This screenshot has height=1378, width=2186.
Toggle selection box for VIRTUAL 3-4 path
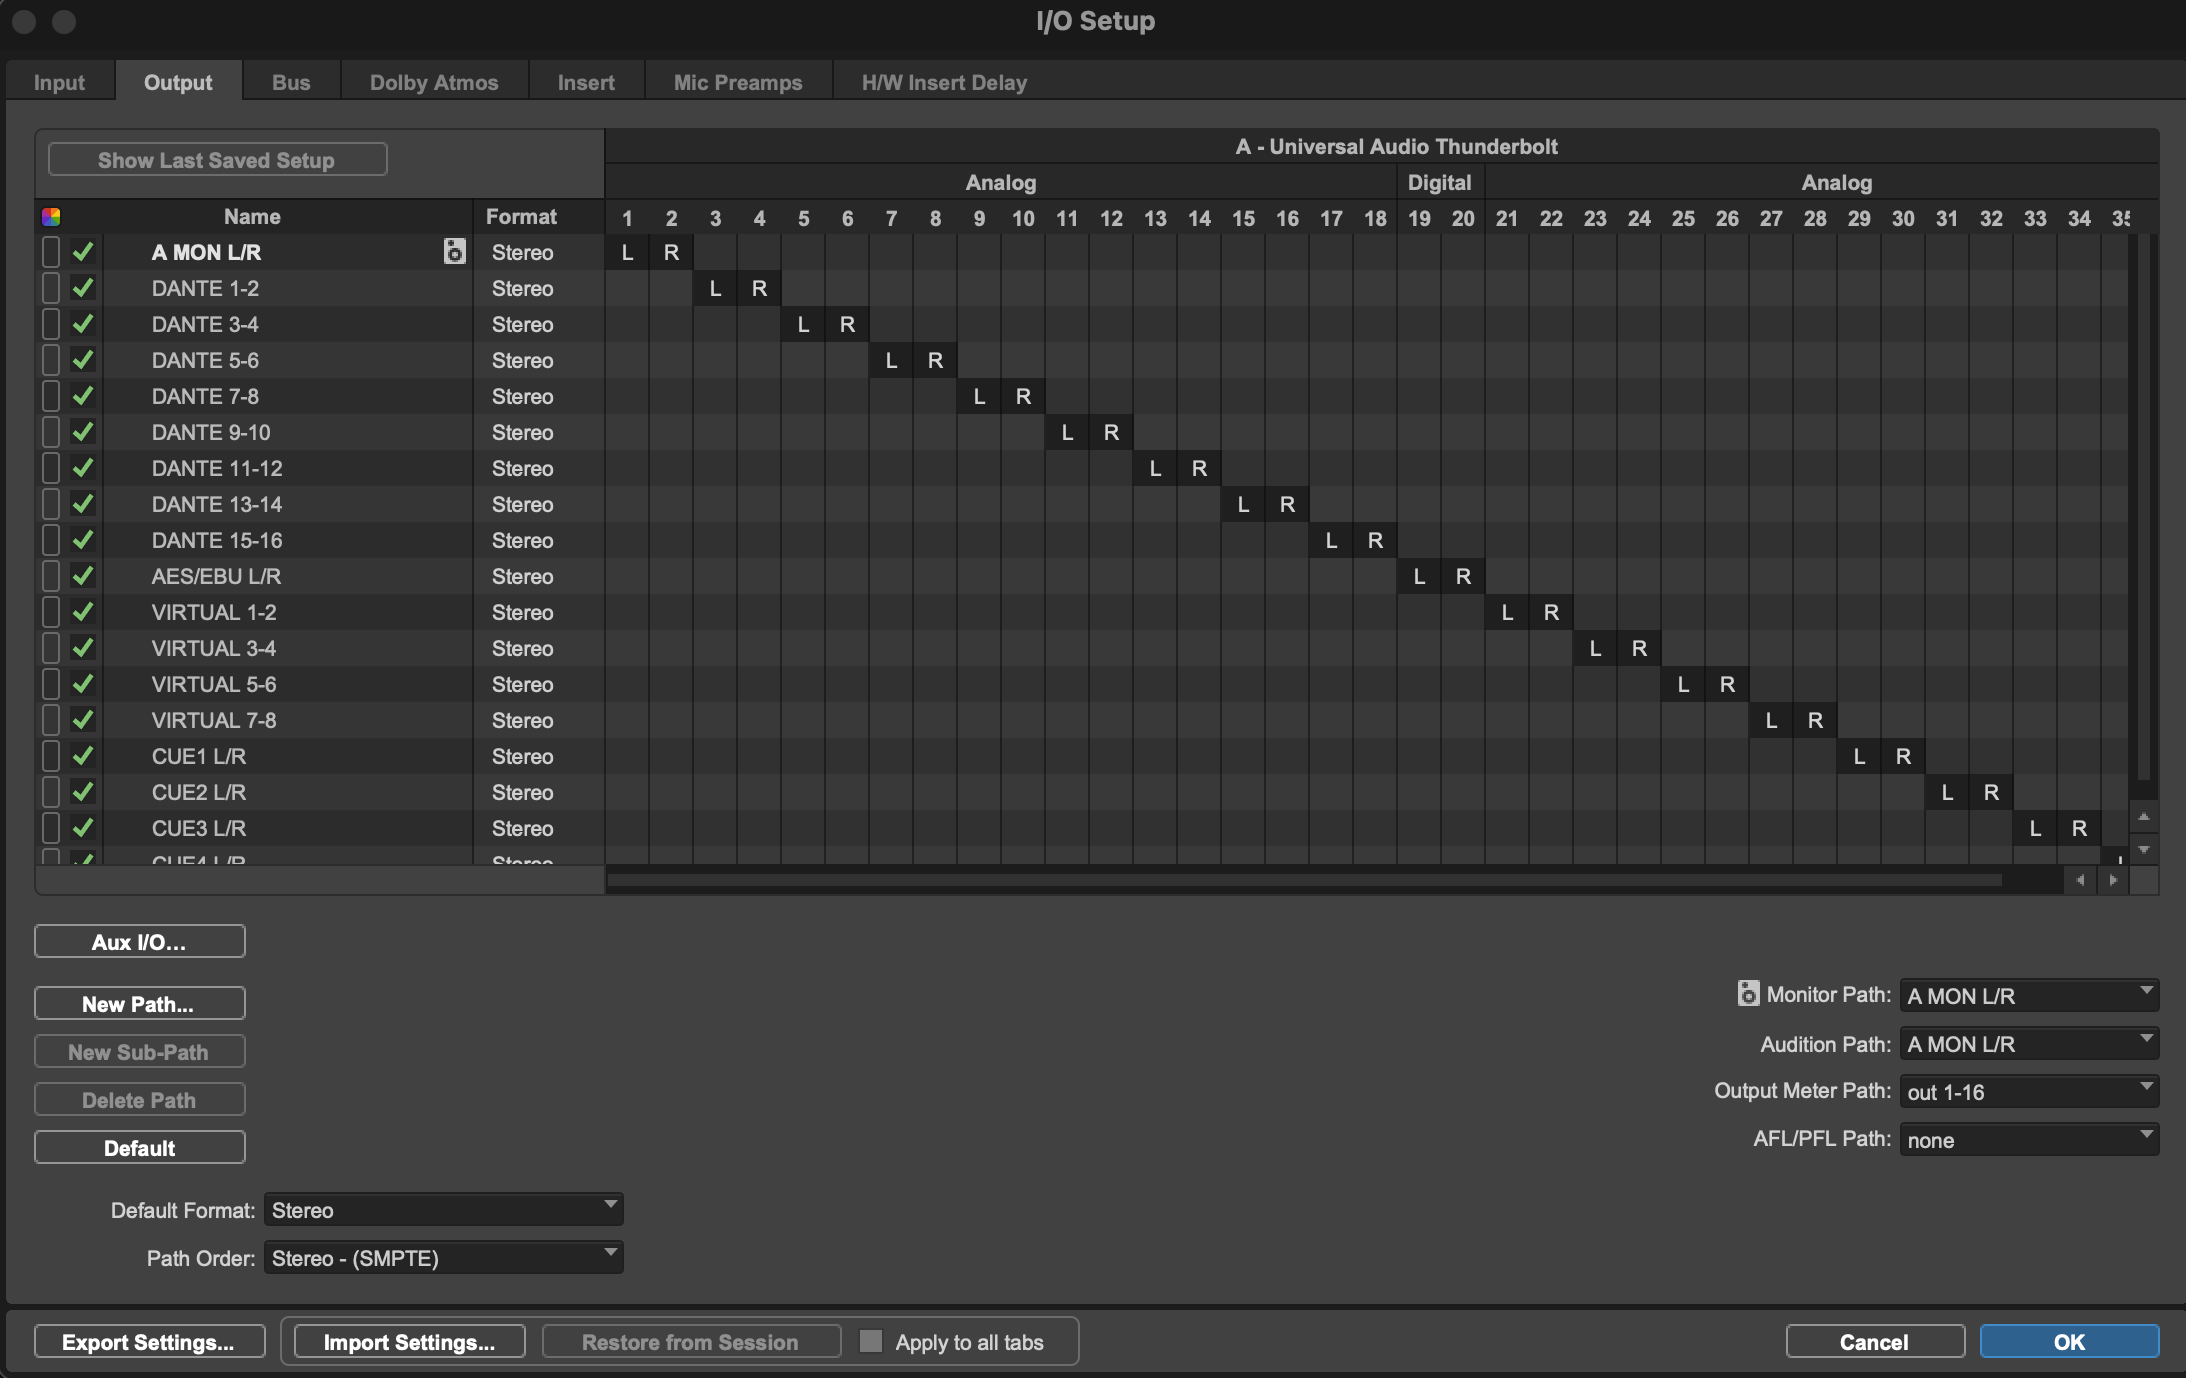pos(51,649)
